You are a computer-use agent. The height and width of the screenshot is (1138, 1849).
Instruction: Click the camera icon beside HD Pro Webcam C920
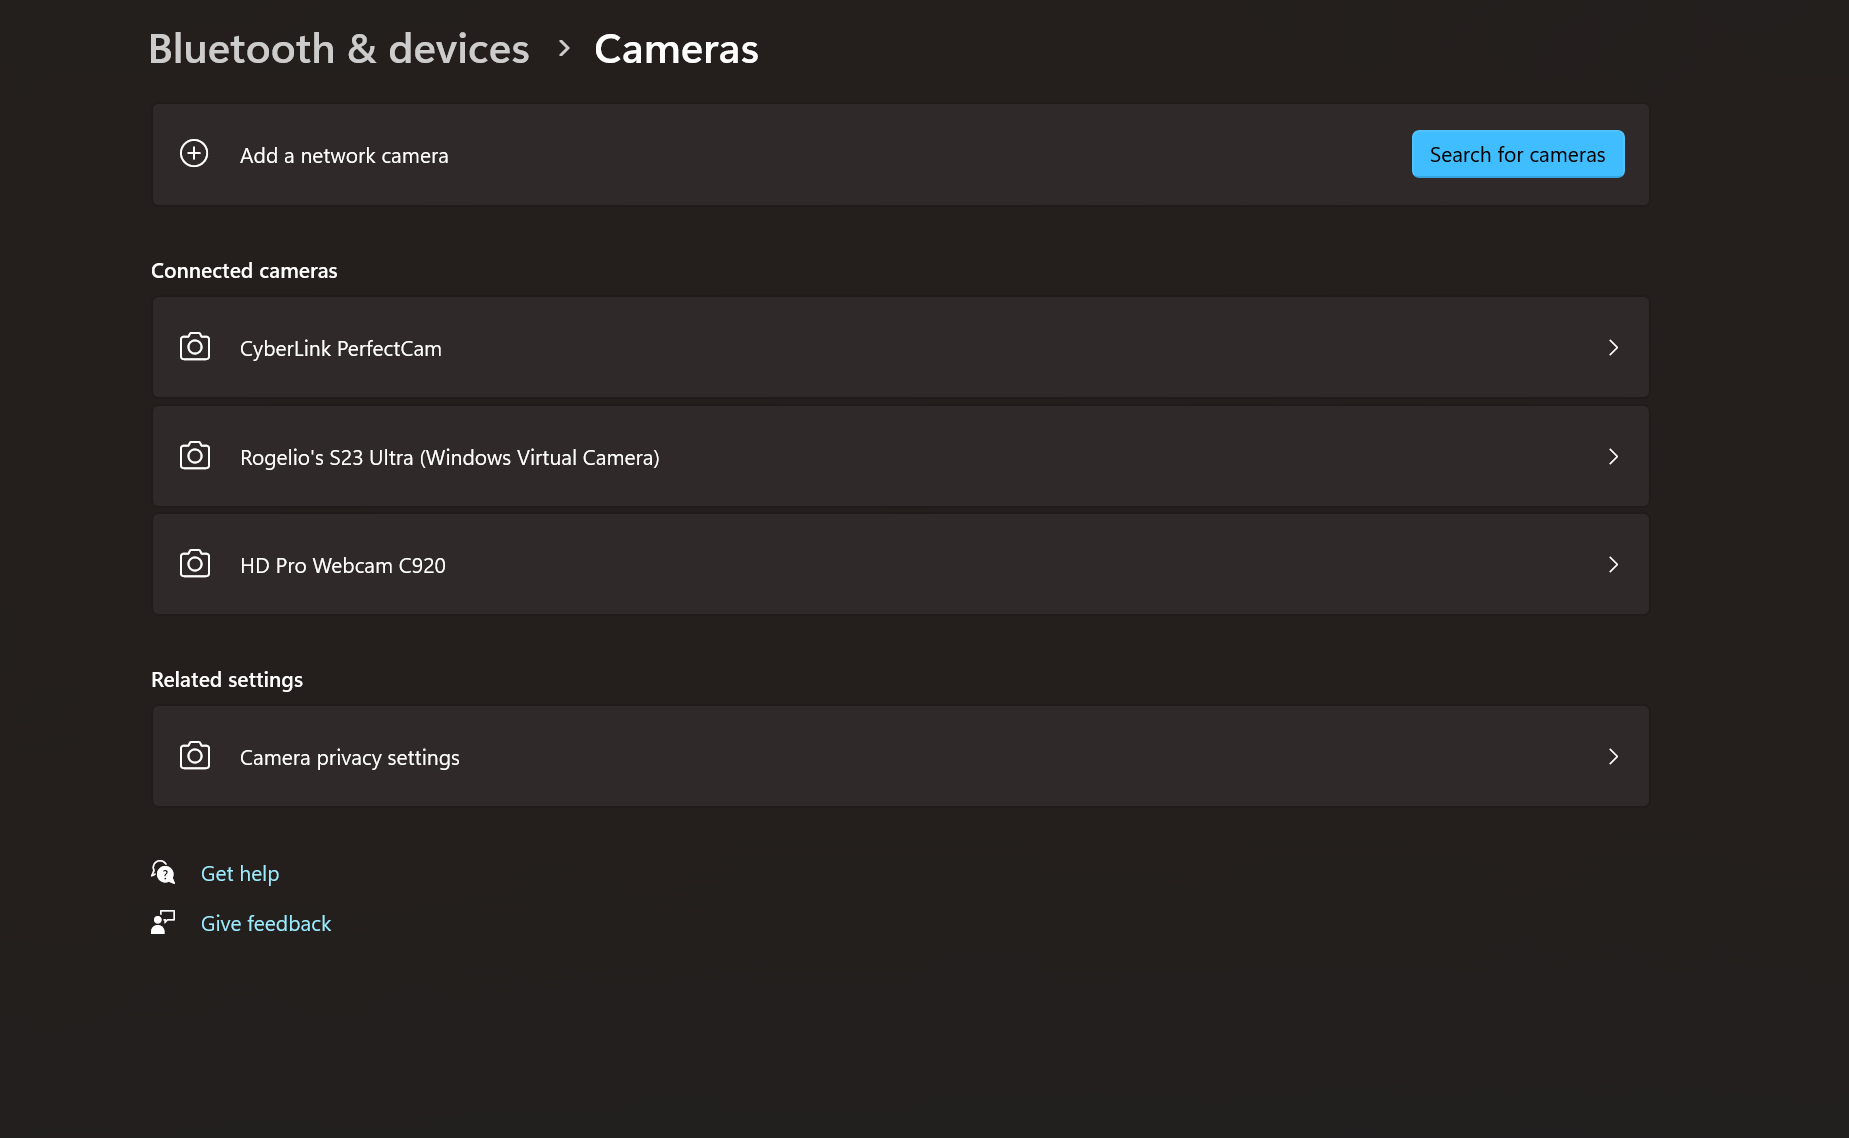(195, 564)
